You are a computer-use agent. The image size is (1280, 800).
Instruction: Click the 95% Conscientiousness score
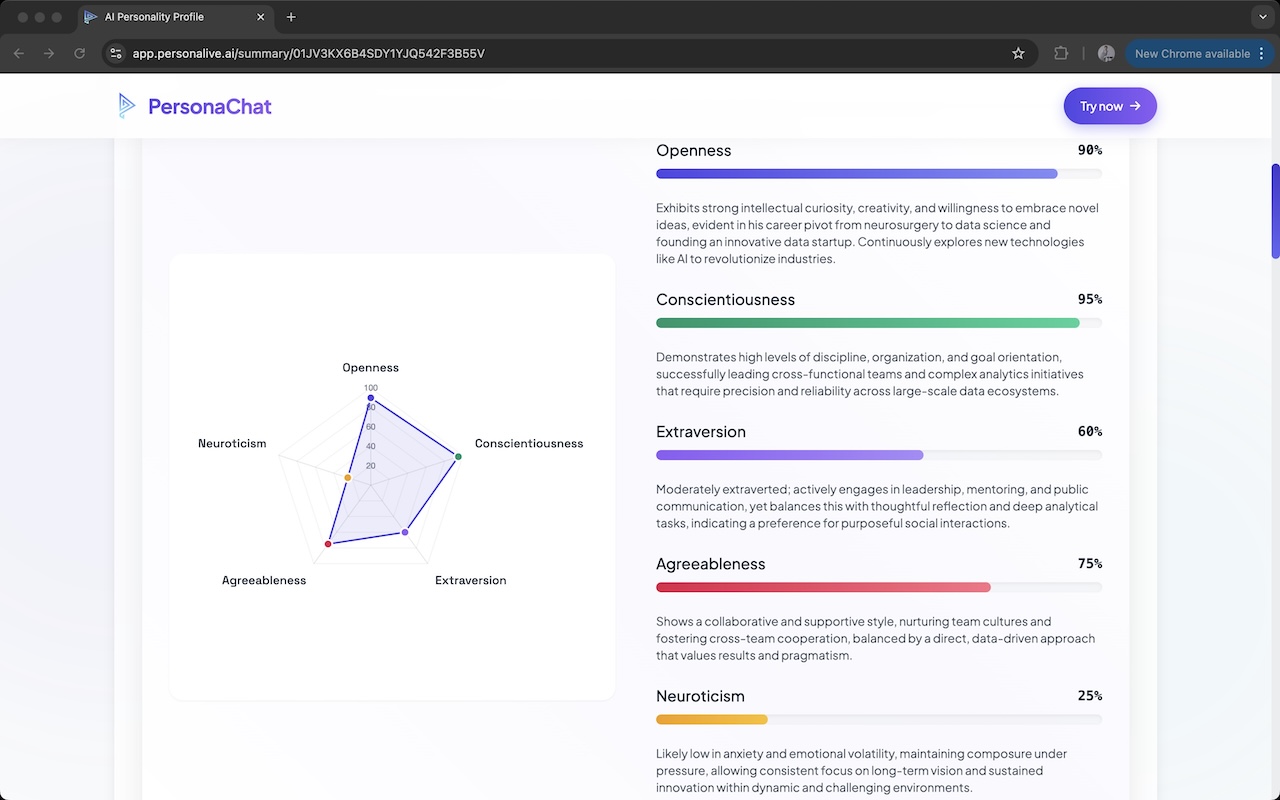[x=1090, y=299]
